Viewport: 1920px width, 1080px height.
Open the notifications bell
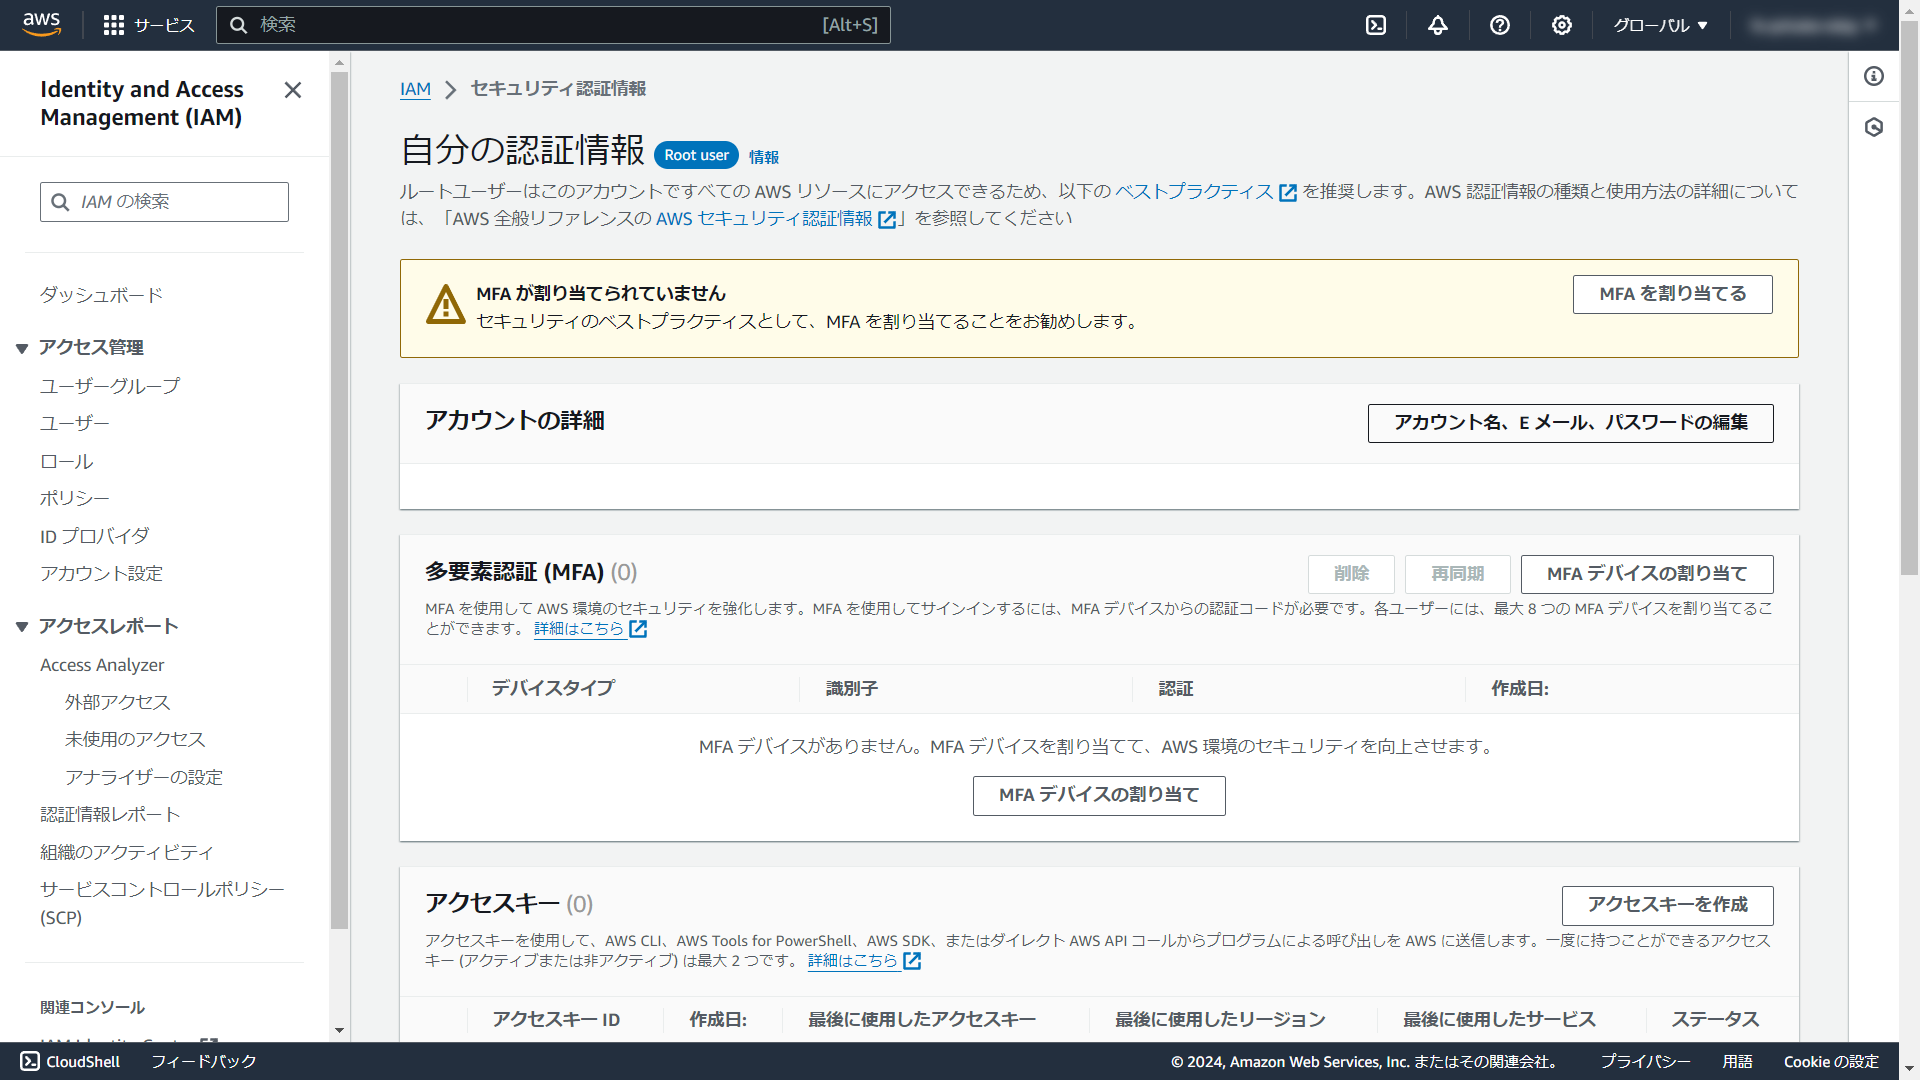pos(1438,25)
